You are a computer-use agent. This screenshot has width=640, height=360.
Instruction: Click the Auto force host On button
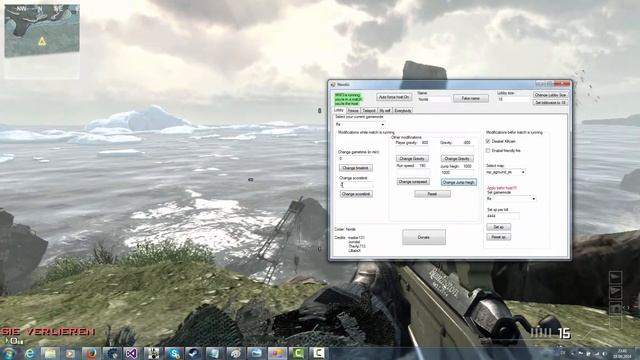pyautogui.click(x=394, y=97)
